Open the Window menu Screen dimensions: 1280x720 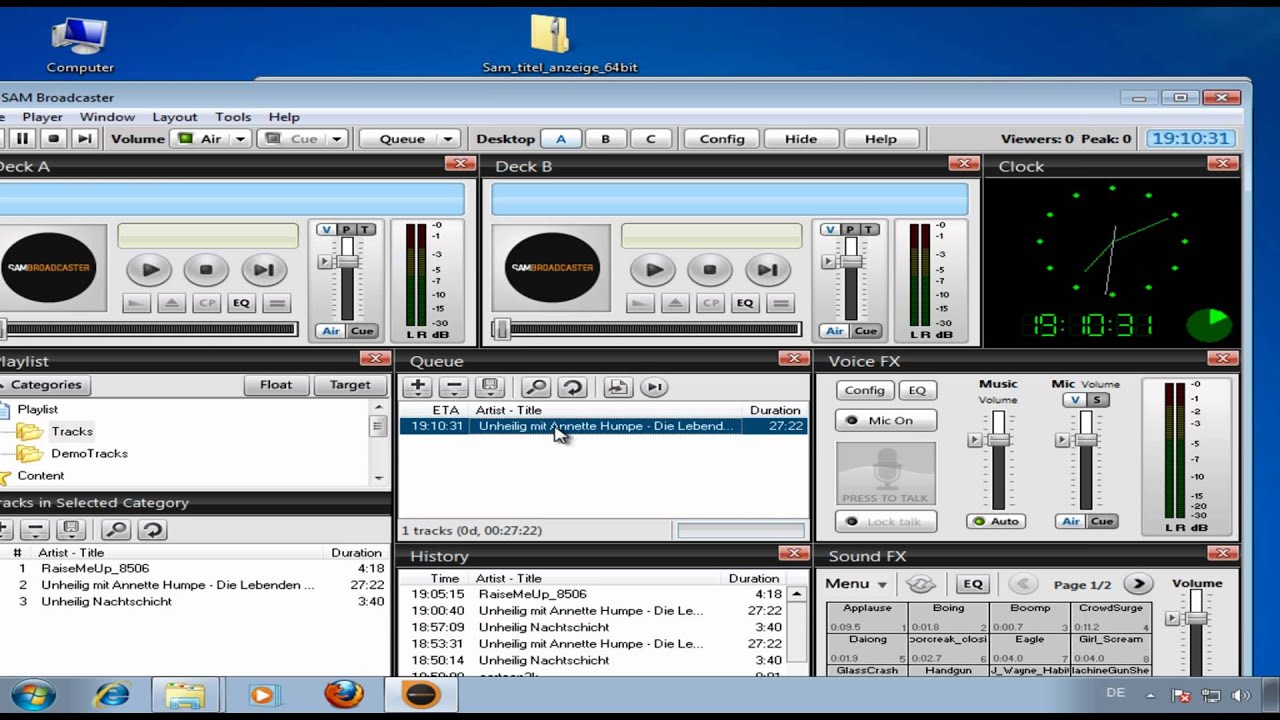(x=107, y=117)
